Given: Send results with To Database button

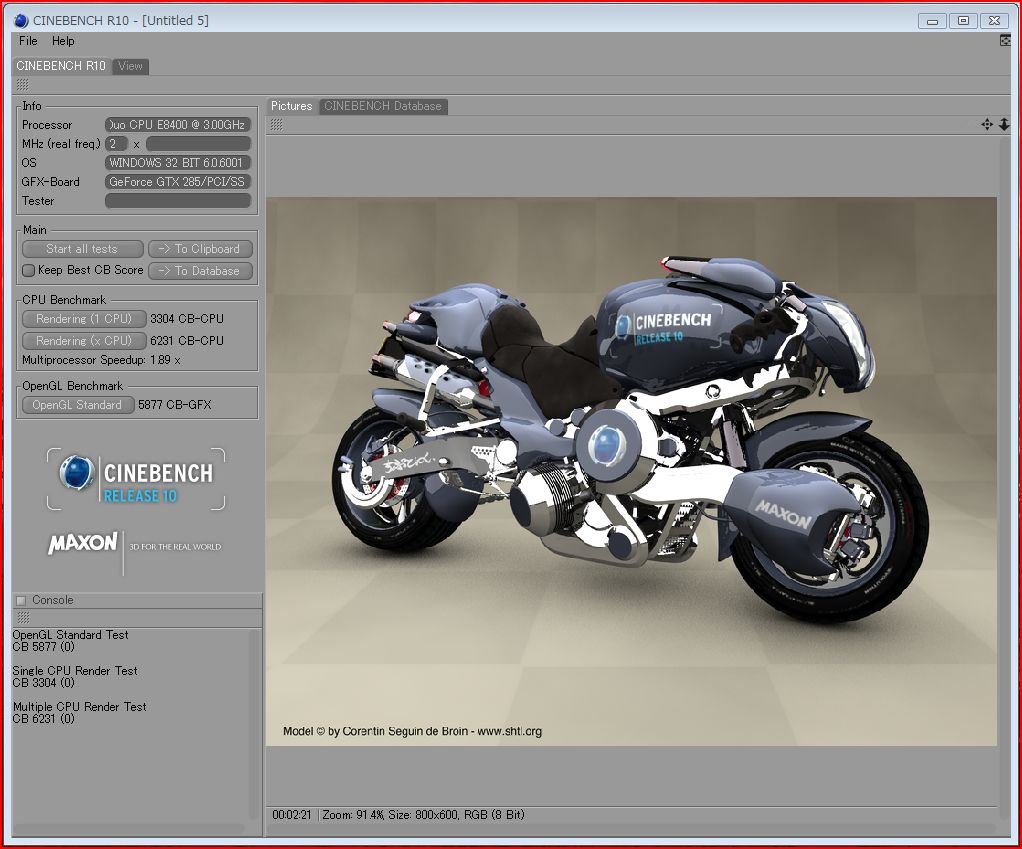Looking at the screenshot, I should pyautogui.click(x=200, y=271).
